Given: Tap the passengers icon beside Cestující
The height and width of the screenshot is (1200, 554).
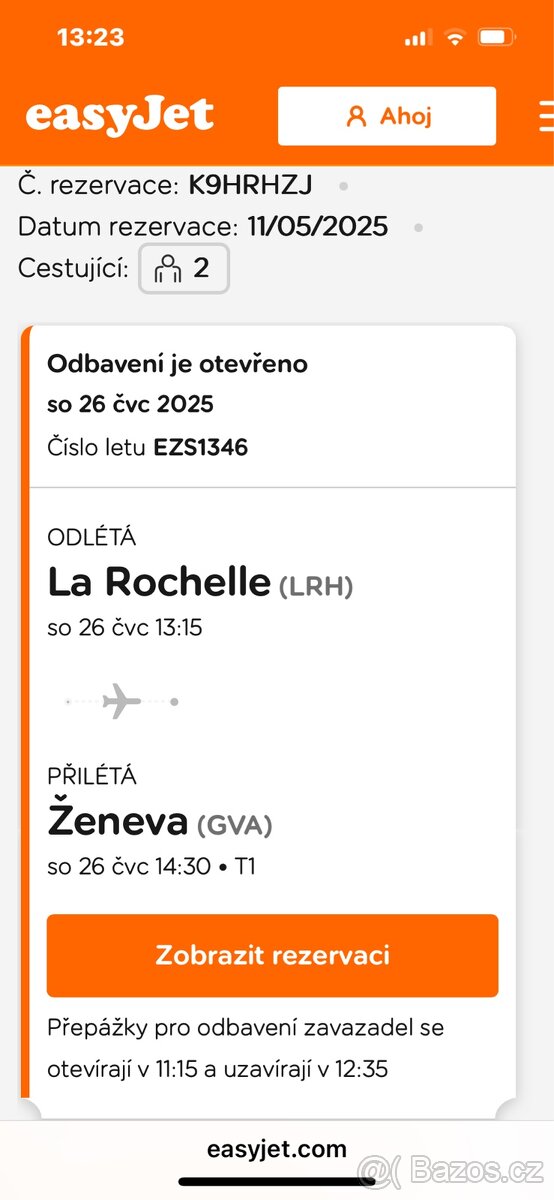Looking at the screenshot, I should click(x=168, y=268).
